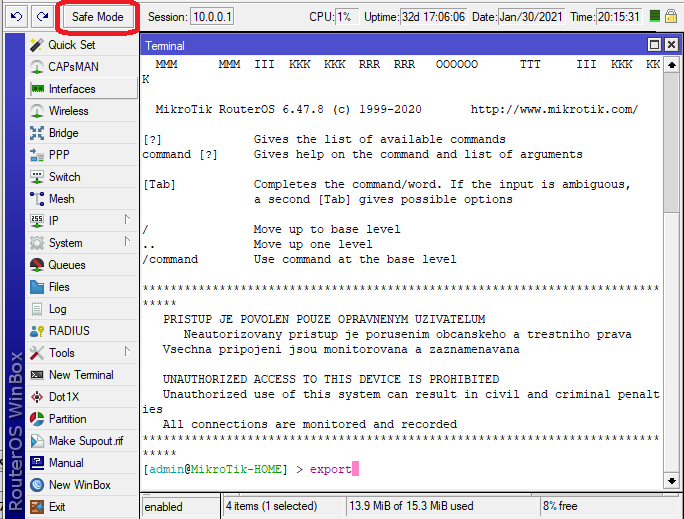Open the Bridge menu label
This screenshot has width=684, height=519.
tap(64, 133)
